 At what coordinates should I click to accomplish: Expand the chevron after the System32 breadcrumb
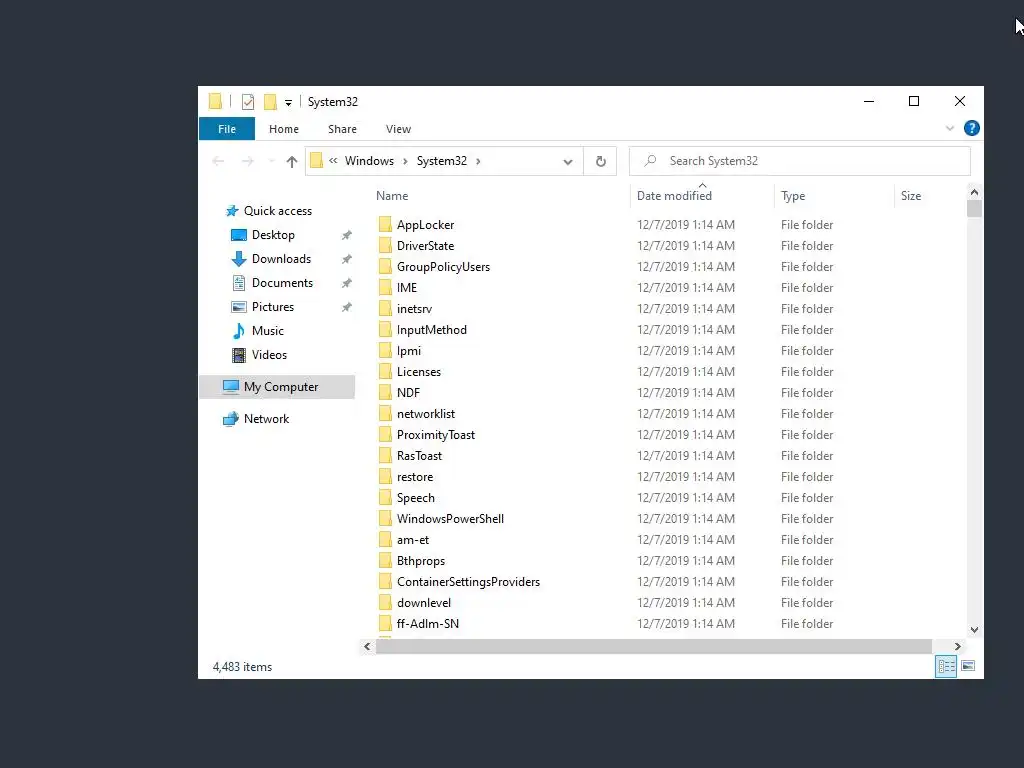coord(478,161)
